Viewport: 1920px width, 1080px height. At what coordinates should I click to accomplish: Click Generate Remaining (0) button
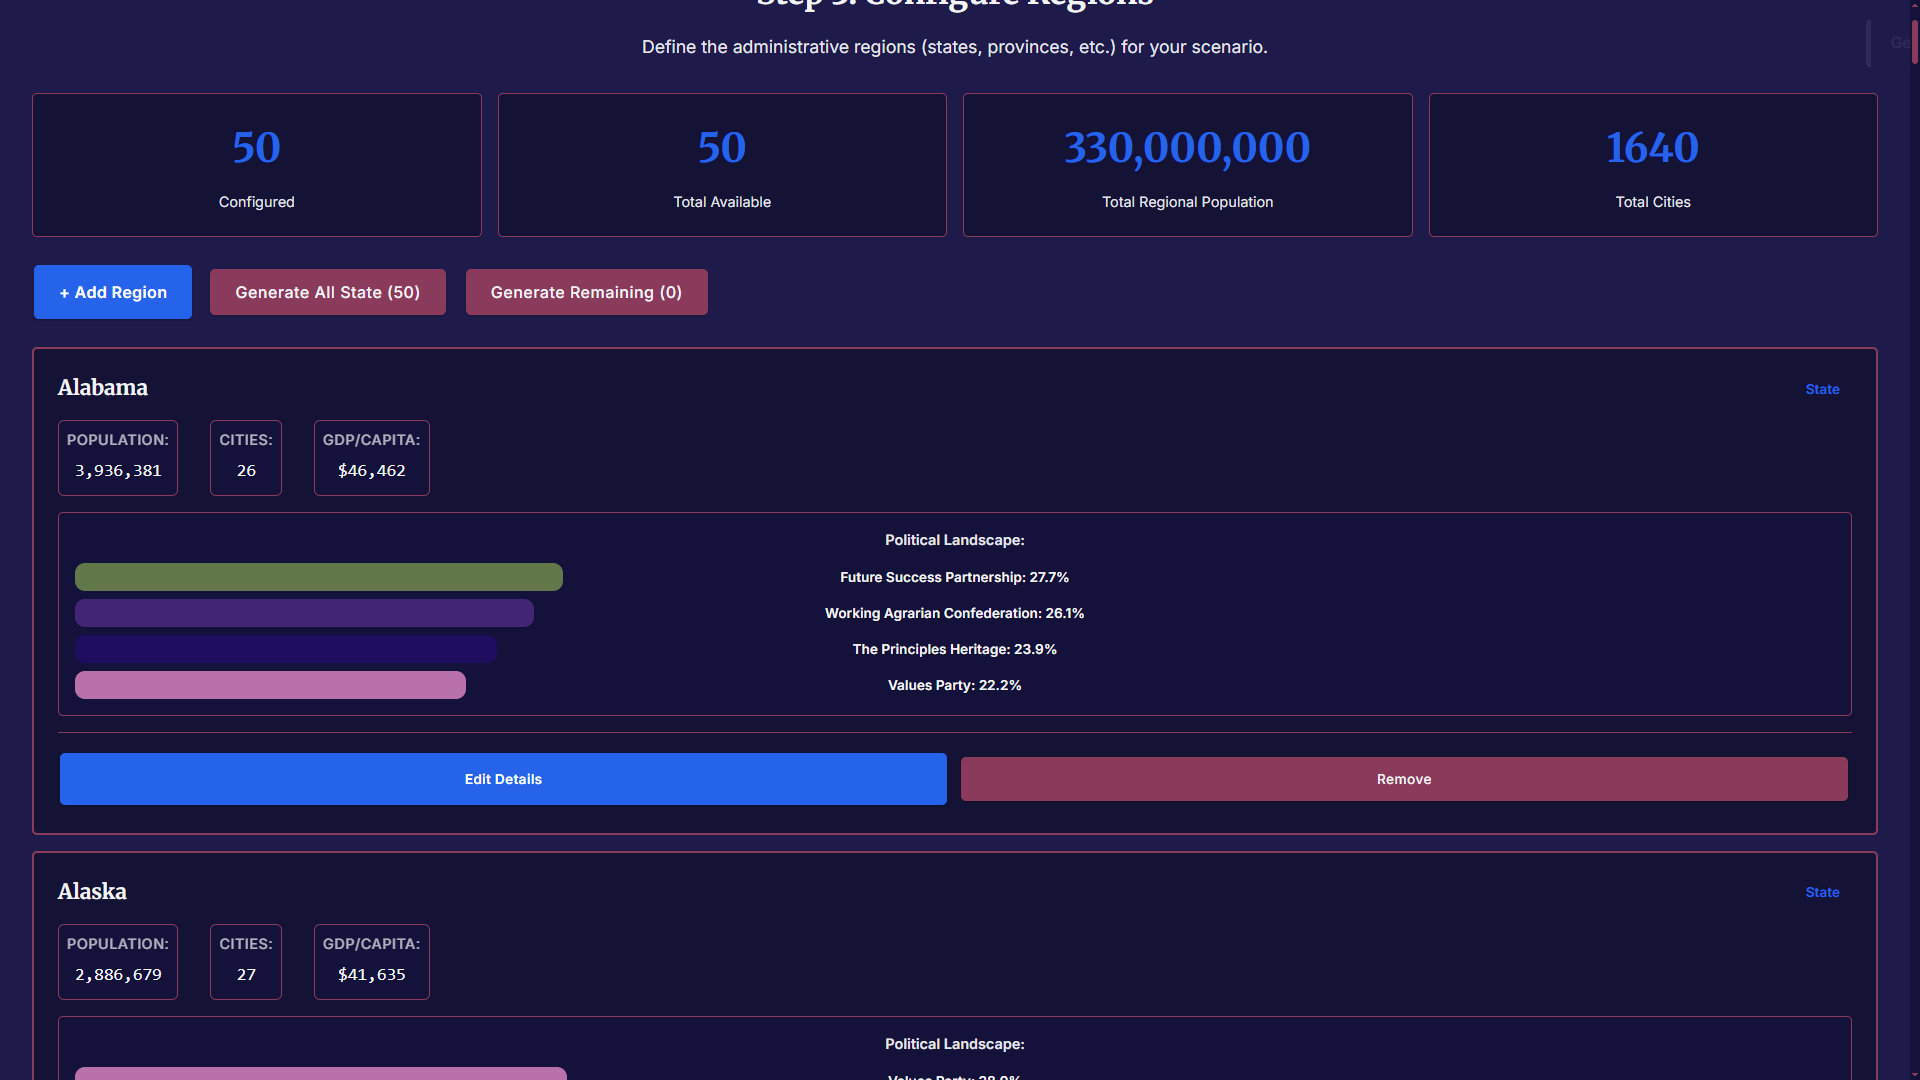pyautogui.click(x=586, y=292)
